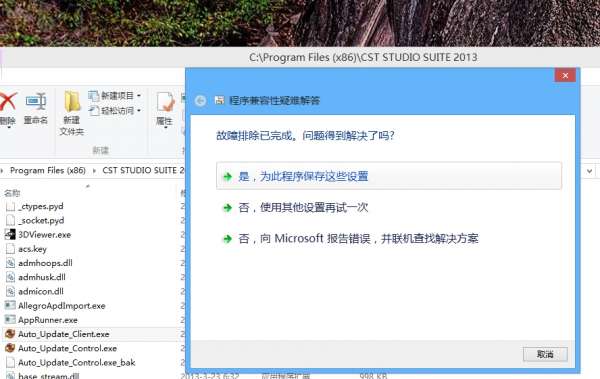Select file AllegroApdImport.exe
Image resolution: width=600 pixels, height=379 pixels.
[62, 305]
